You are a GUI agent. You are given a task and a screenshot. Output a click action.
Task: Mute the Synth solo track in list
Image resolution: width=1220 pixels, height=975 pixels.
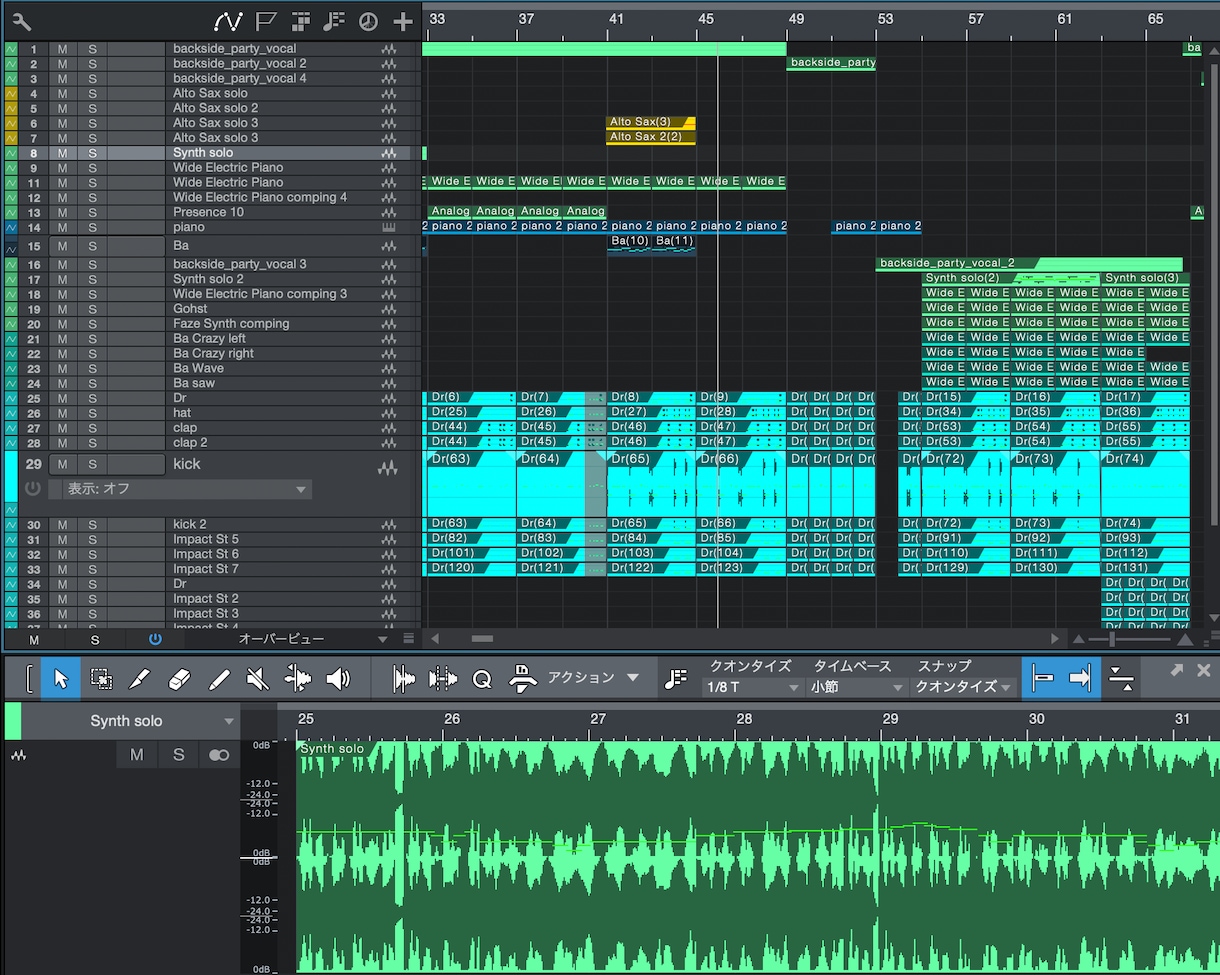(62, 153)
